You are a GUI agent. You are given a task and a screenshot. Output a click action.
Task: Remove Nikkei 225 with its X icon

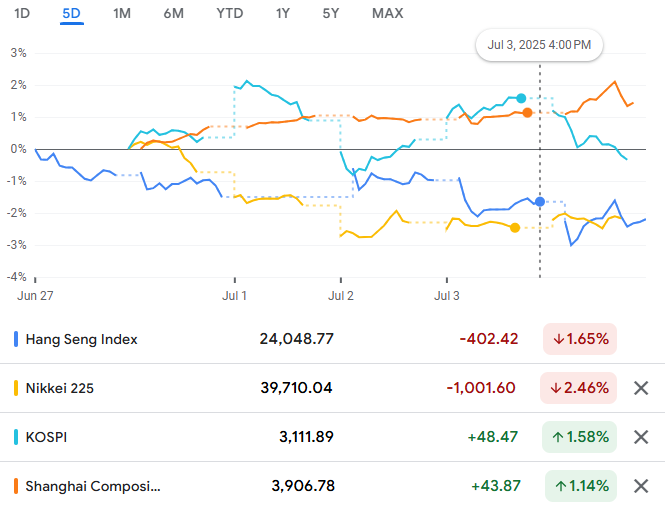click(642, 388)
